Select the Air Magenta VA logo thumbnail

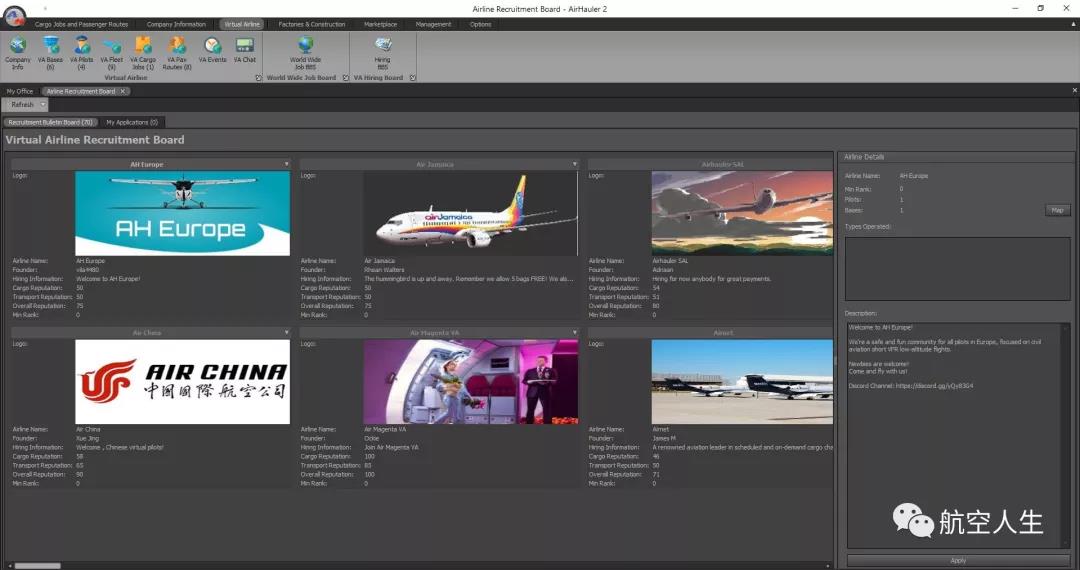[x=470, y=381]
